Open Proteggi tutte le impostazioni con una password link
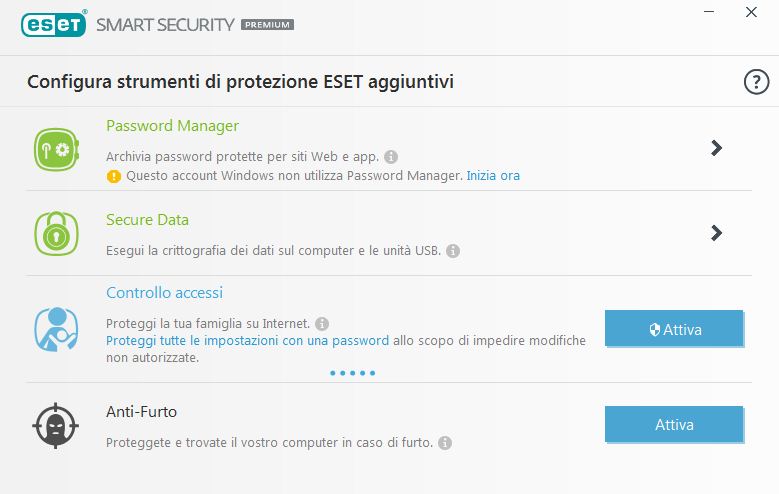 [x=248, y=341]
